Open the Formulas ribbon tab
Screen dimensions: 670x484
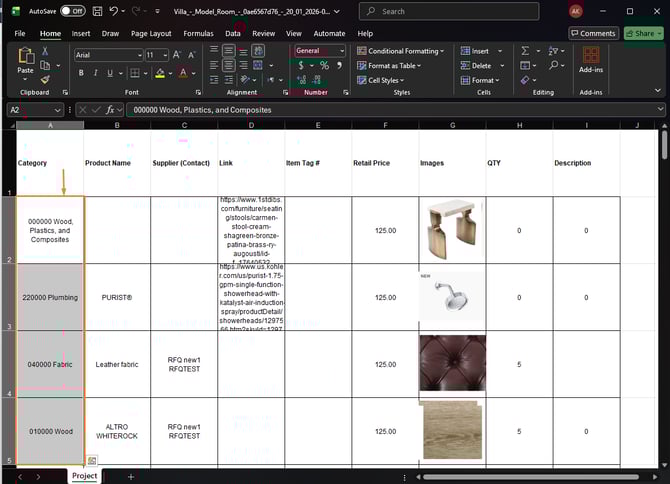pos(197,33)
